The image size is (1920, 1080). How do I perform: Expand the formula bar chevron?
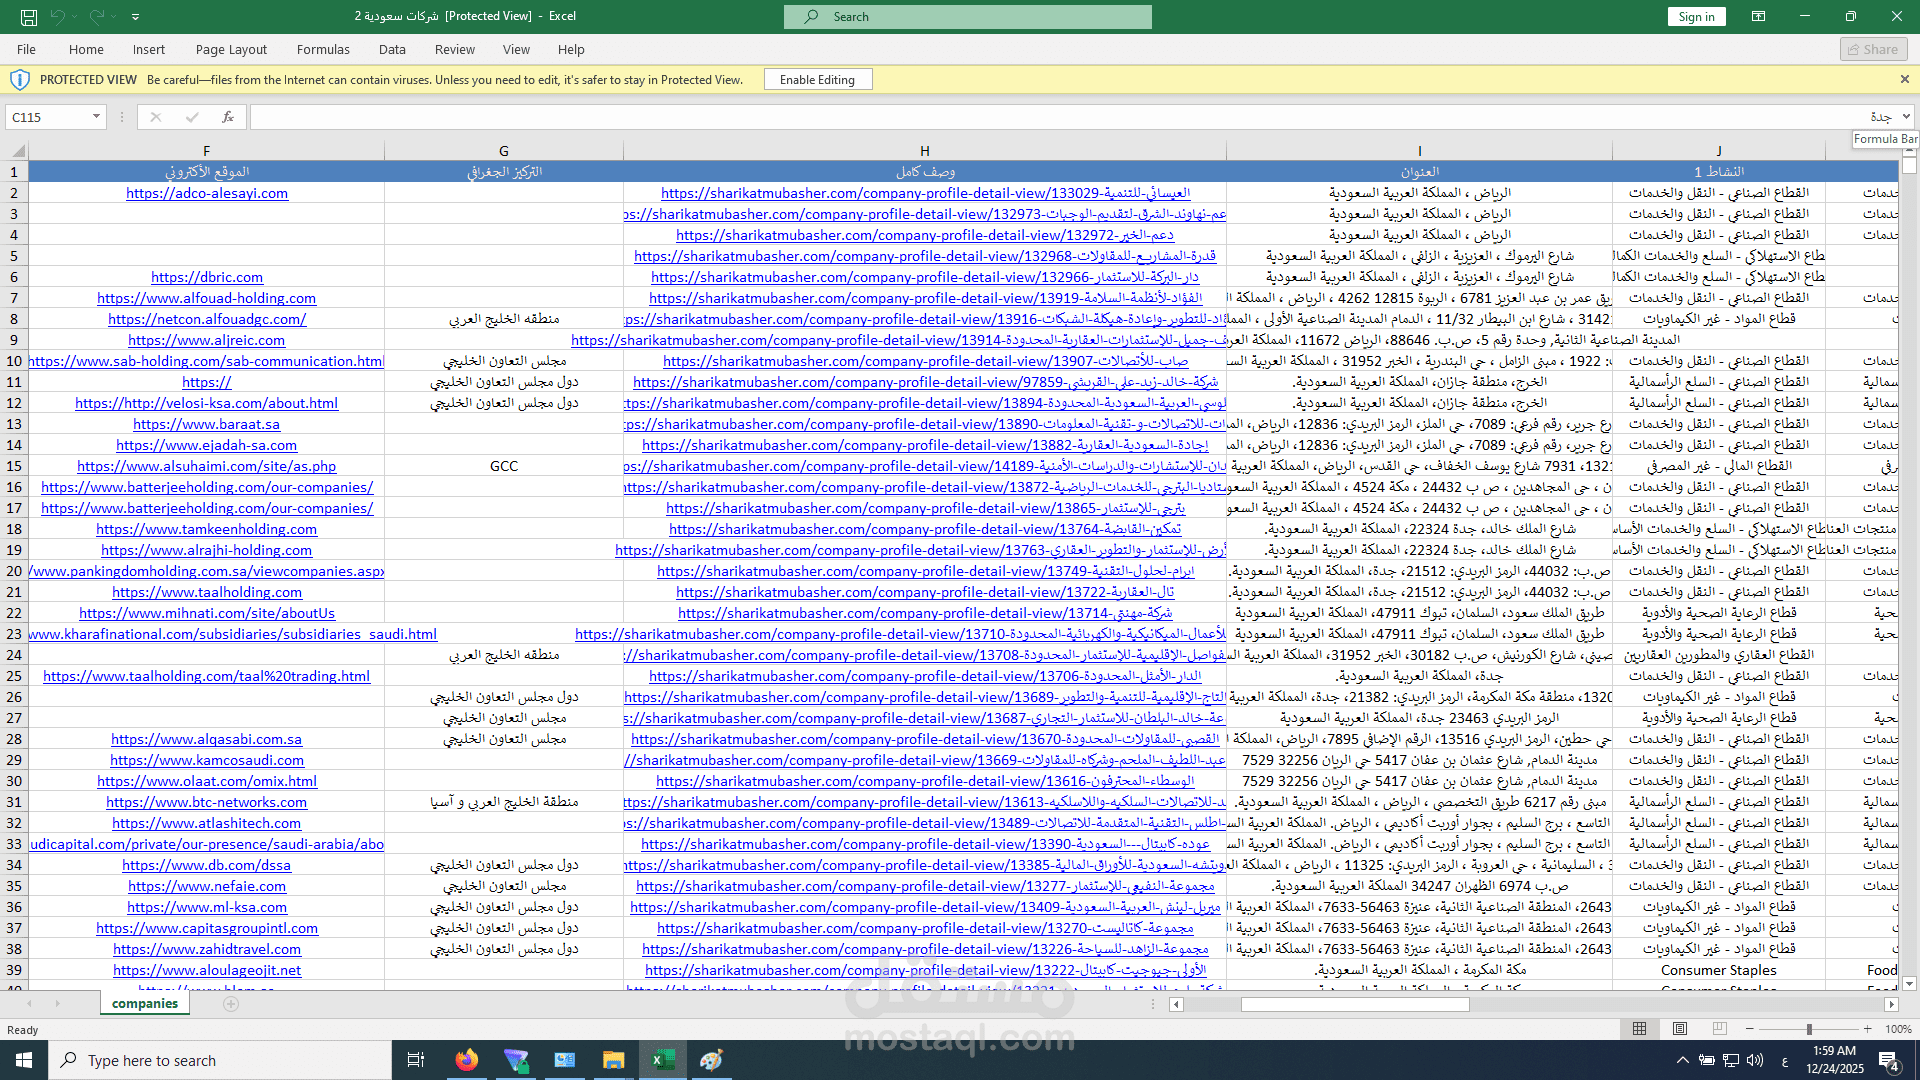pos(1907,117)
